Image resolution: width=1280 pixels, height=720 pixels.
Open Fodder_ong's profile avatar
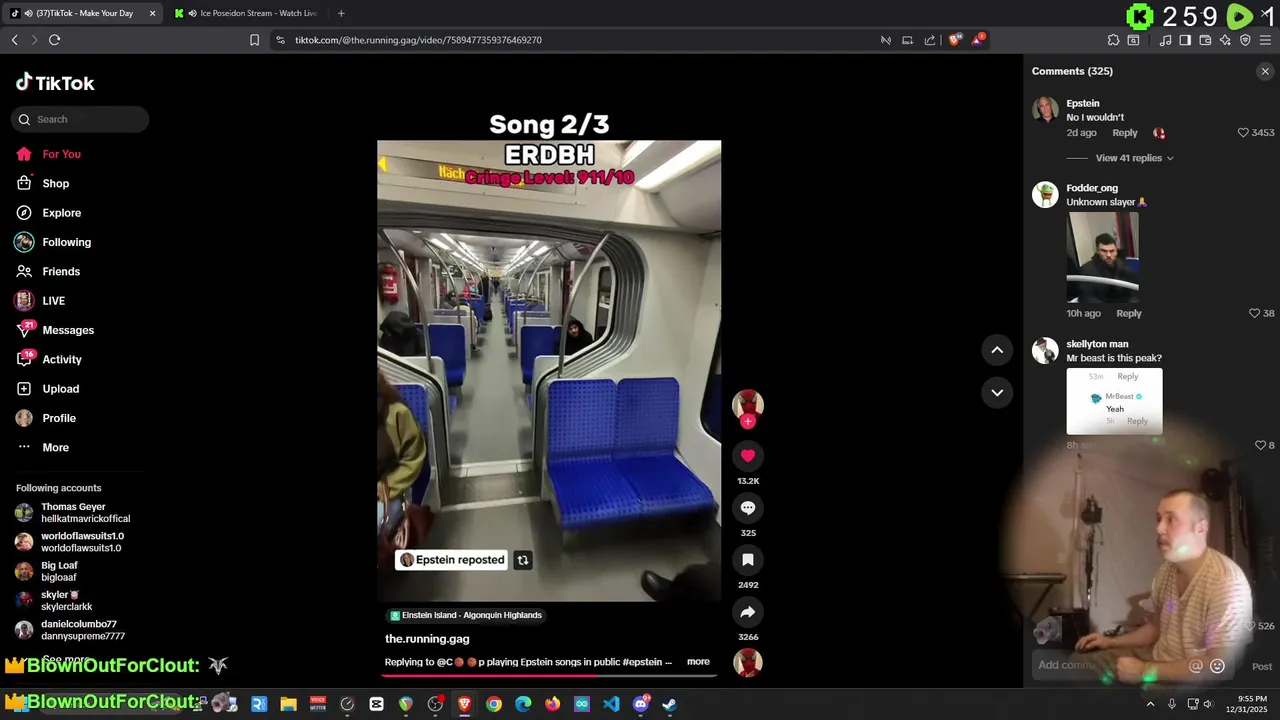1045,194
